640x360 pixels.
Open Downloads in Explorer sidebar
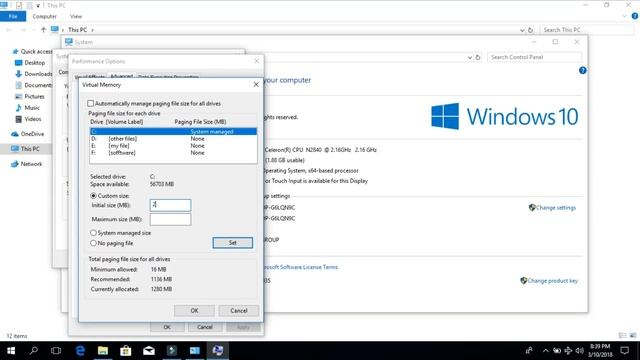point(33,74)
